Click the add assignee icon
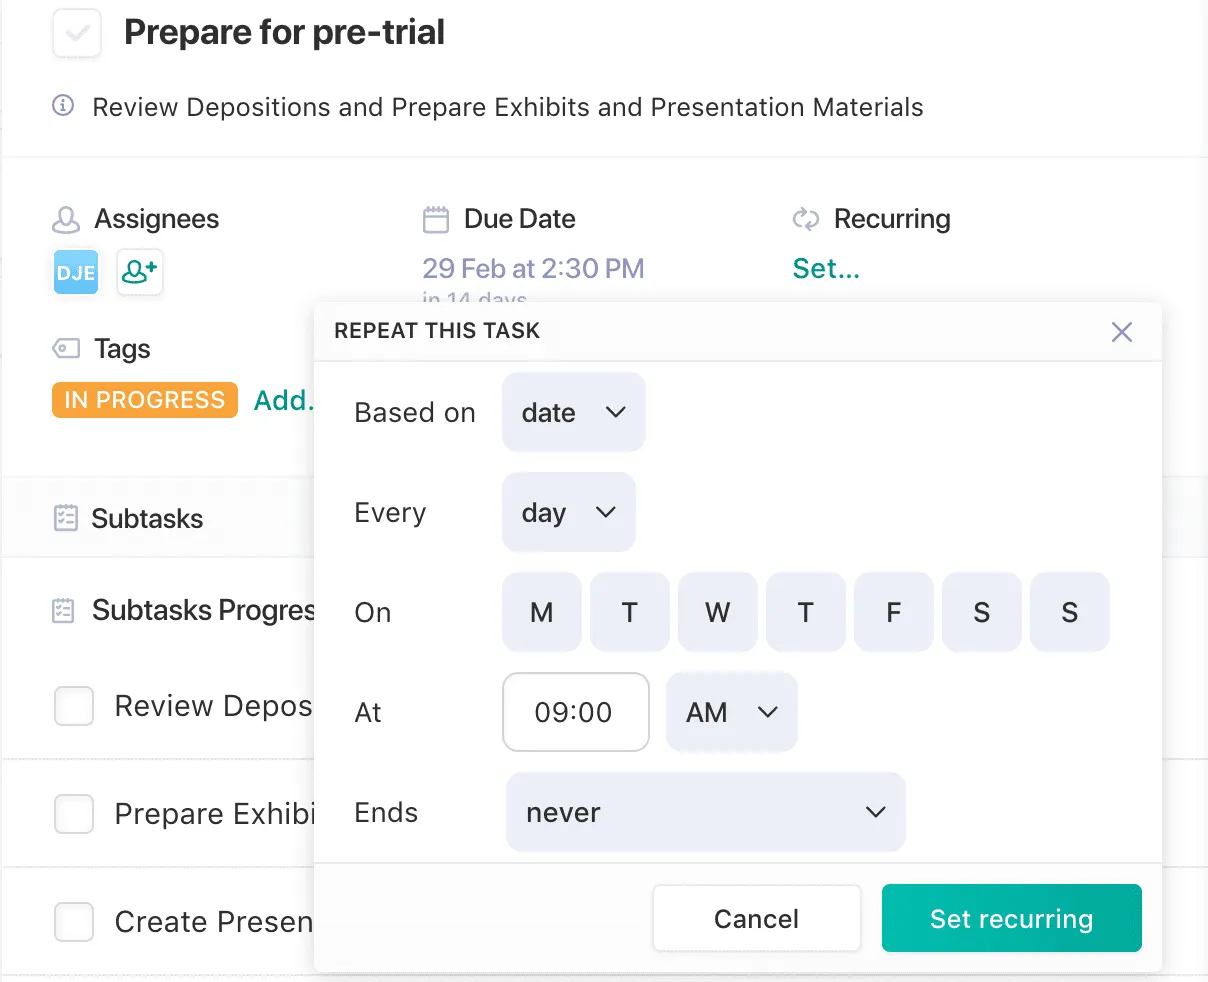Image resolution: width=1208 pixels, height=982 pixels. click(x=139, y=271)
